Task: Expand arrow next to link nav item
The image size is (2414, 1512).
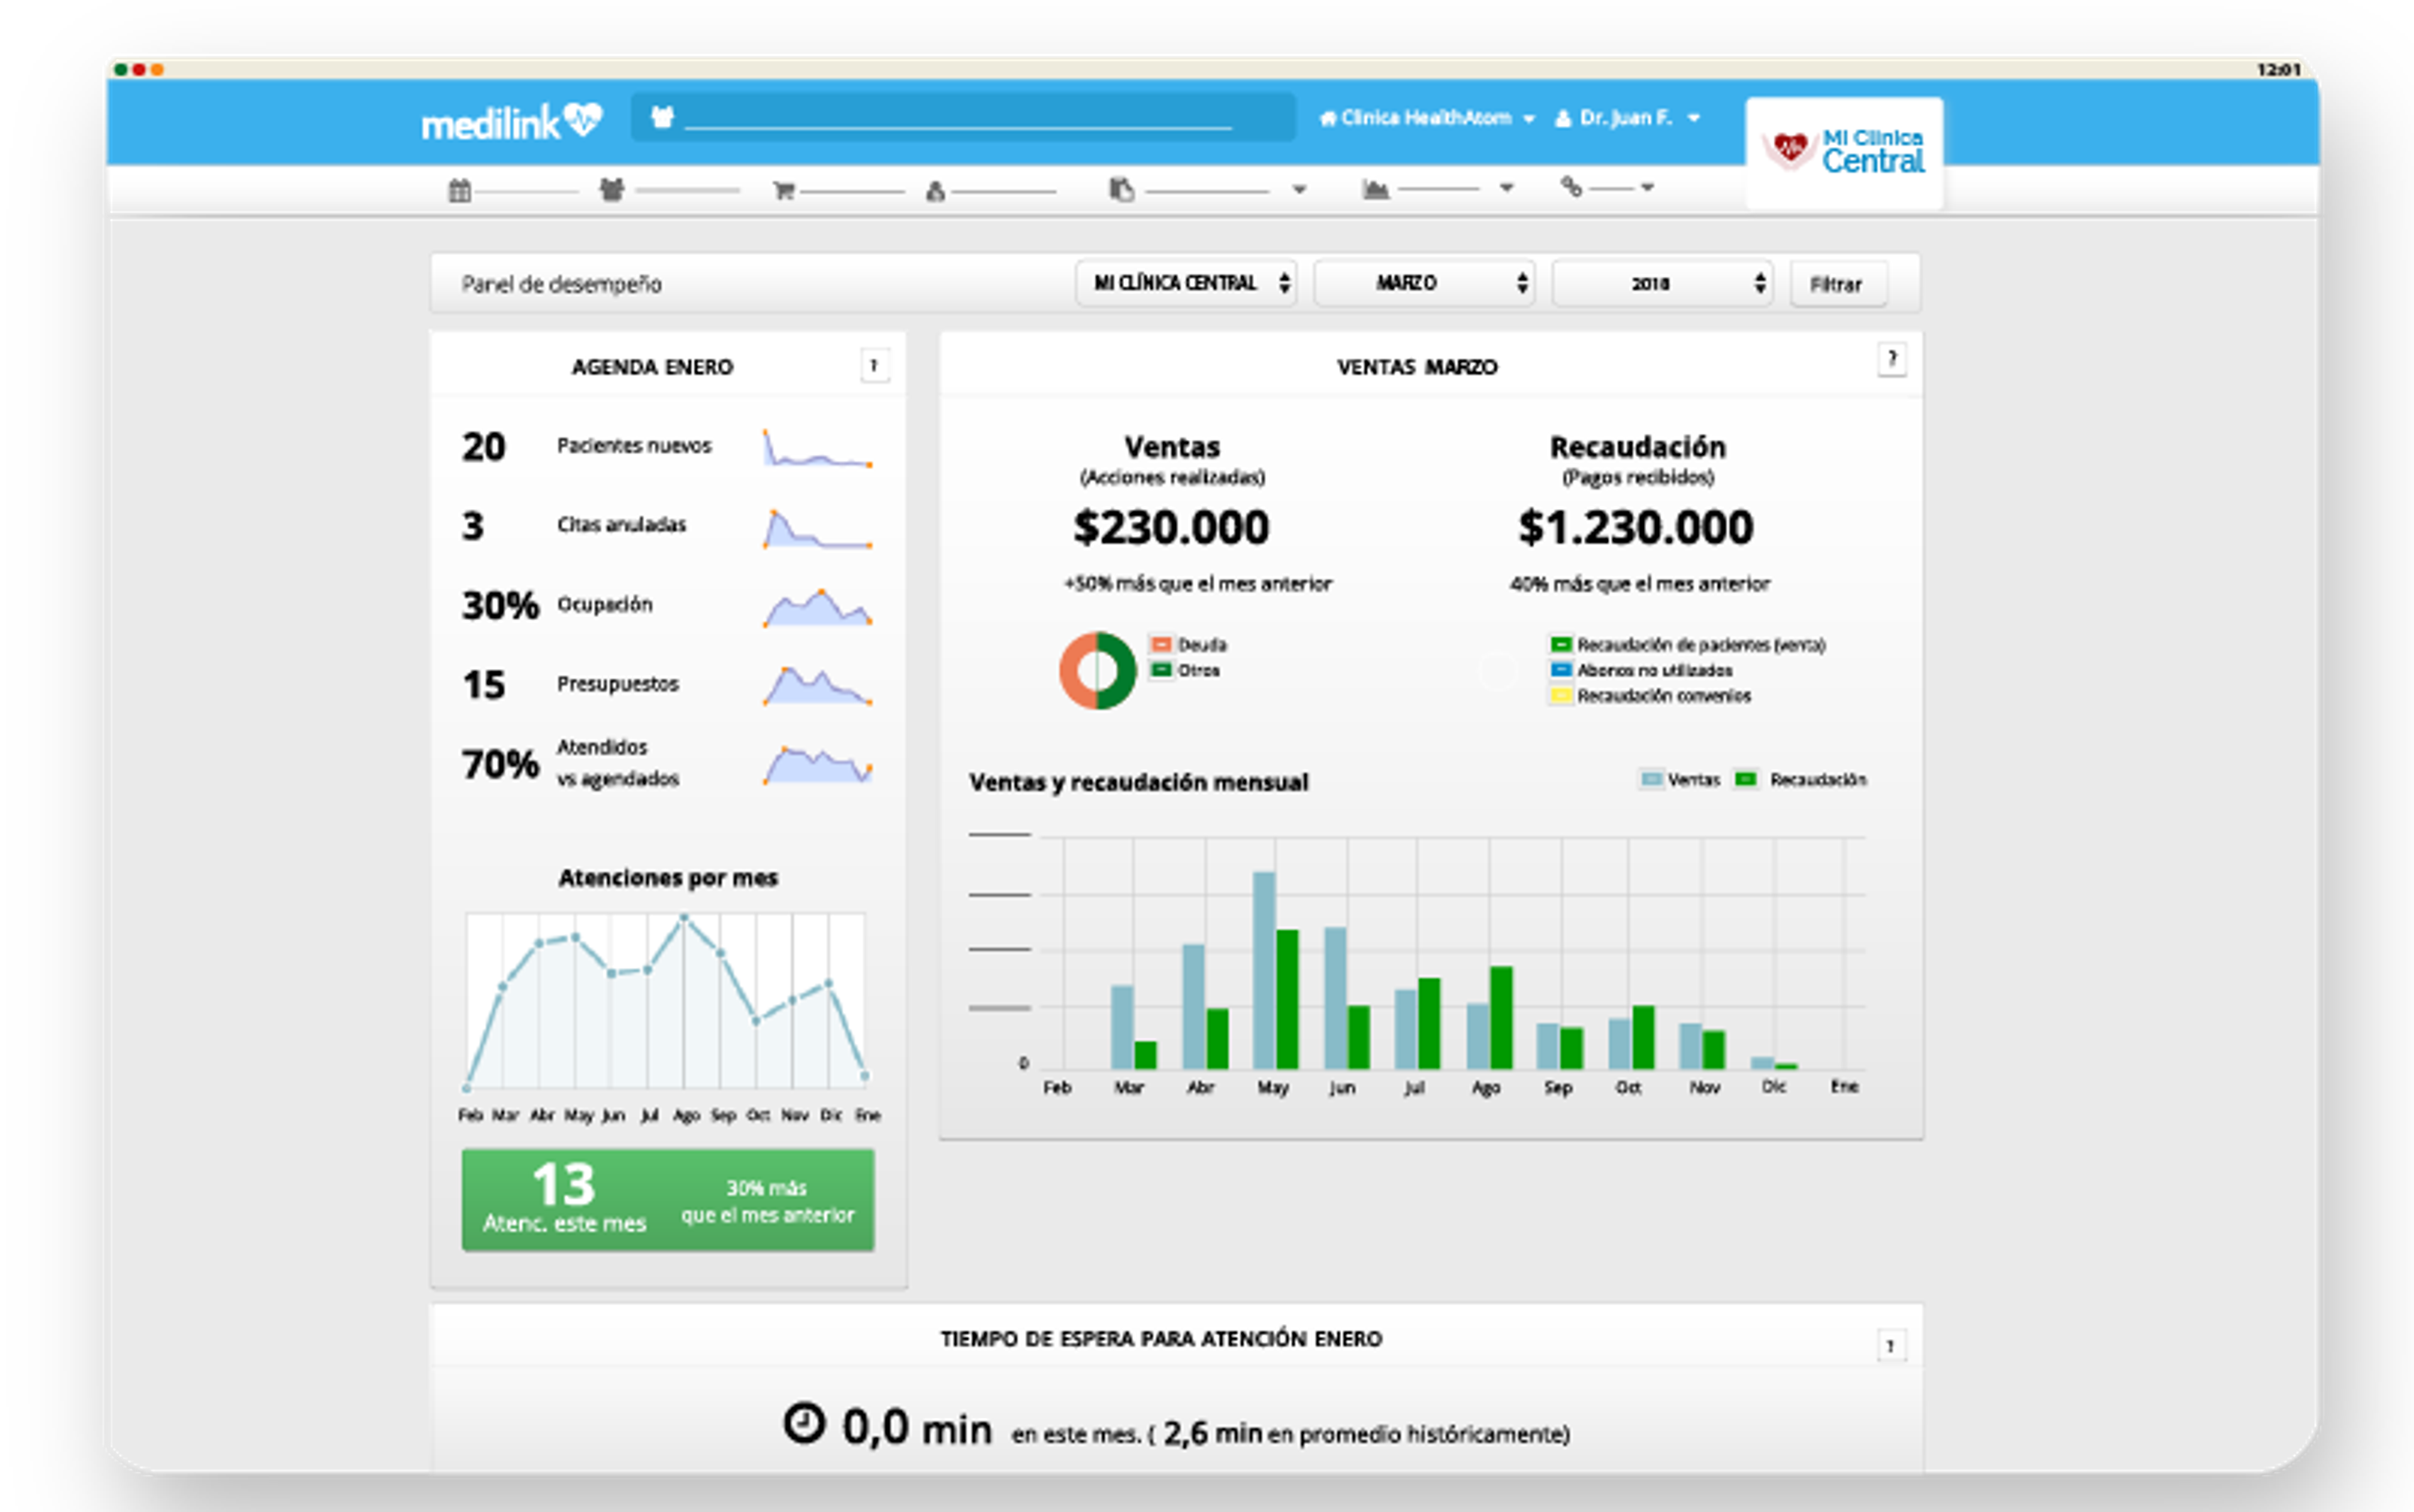Action: 1647,187
